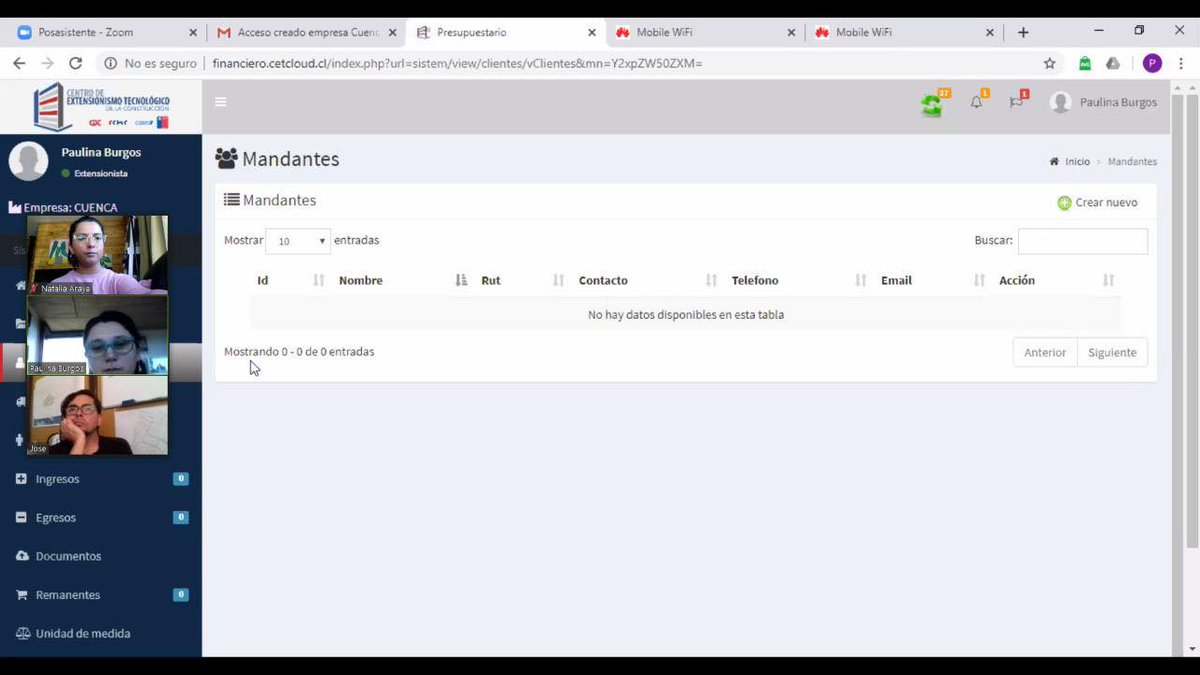The image size is (1200, 675).
Task: Sort table by Rut column
Action: [522, 281]
